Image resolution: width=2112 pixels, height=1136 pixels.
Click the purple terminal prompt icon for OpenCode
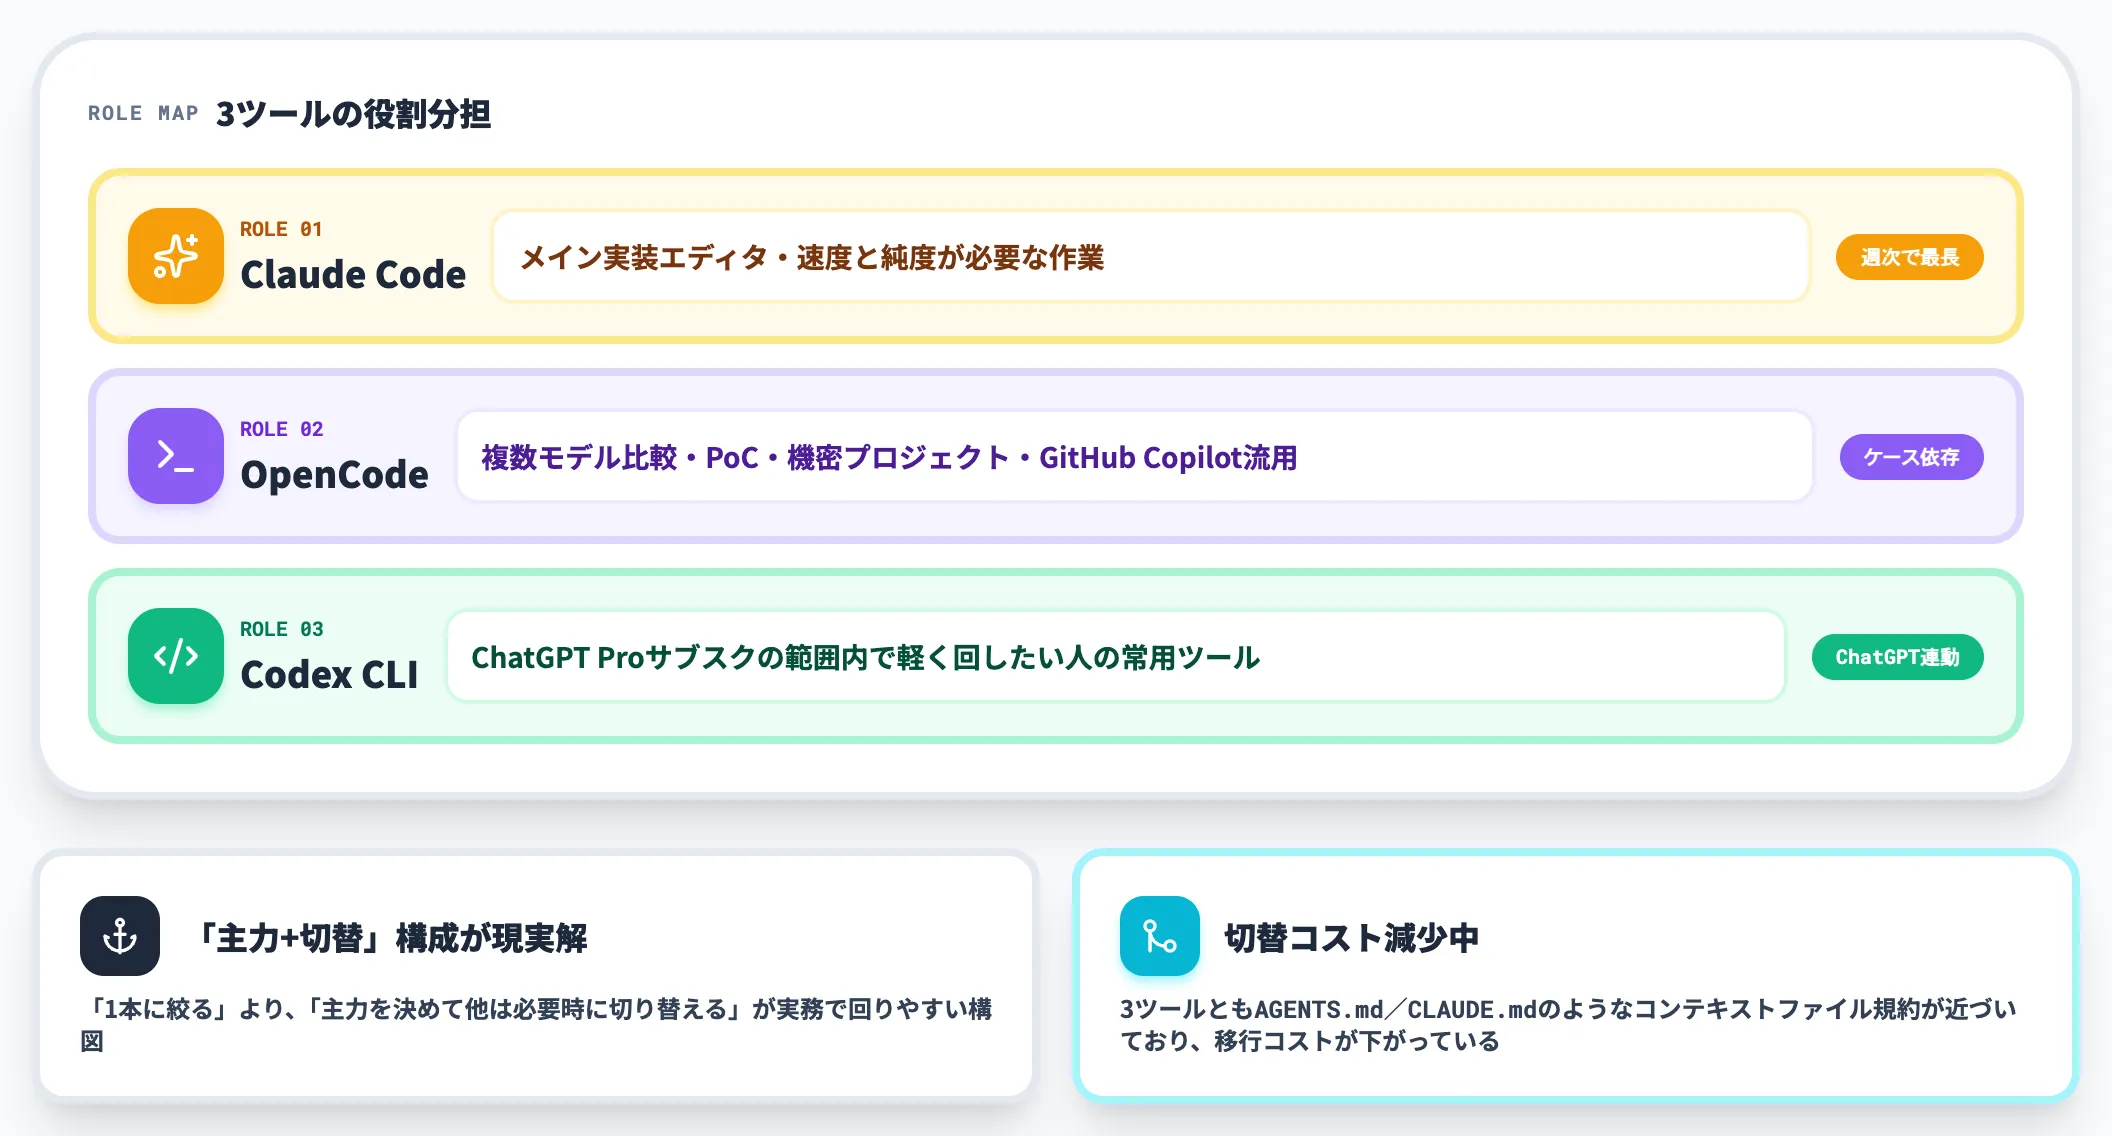point(176,456)
